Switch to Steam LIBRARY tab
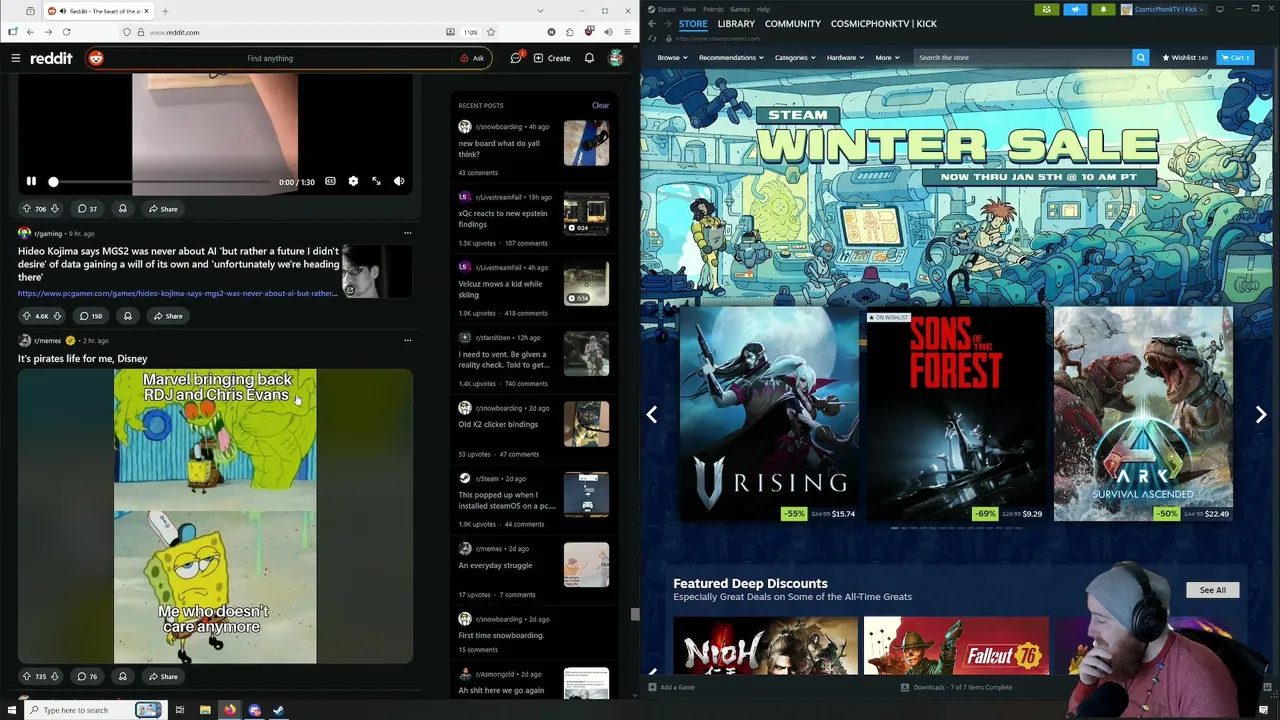This screenshot has height=720, width=1280. click(x=736, y=23)
